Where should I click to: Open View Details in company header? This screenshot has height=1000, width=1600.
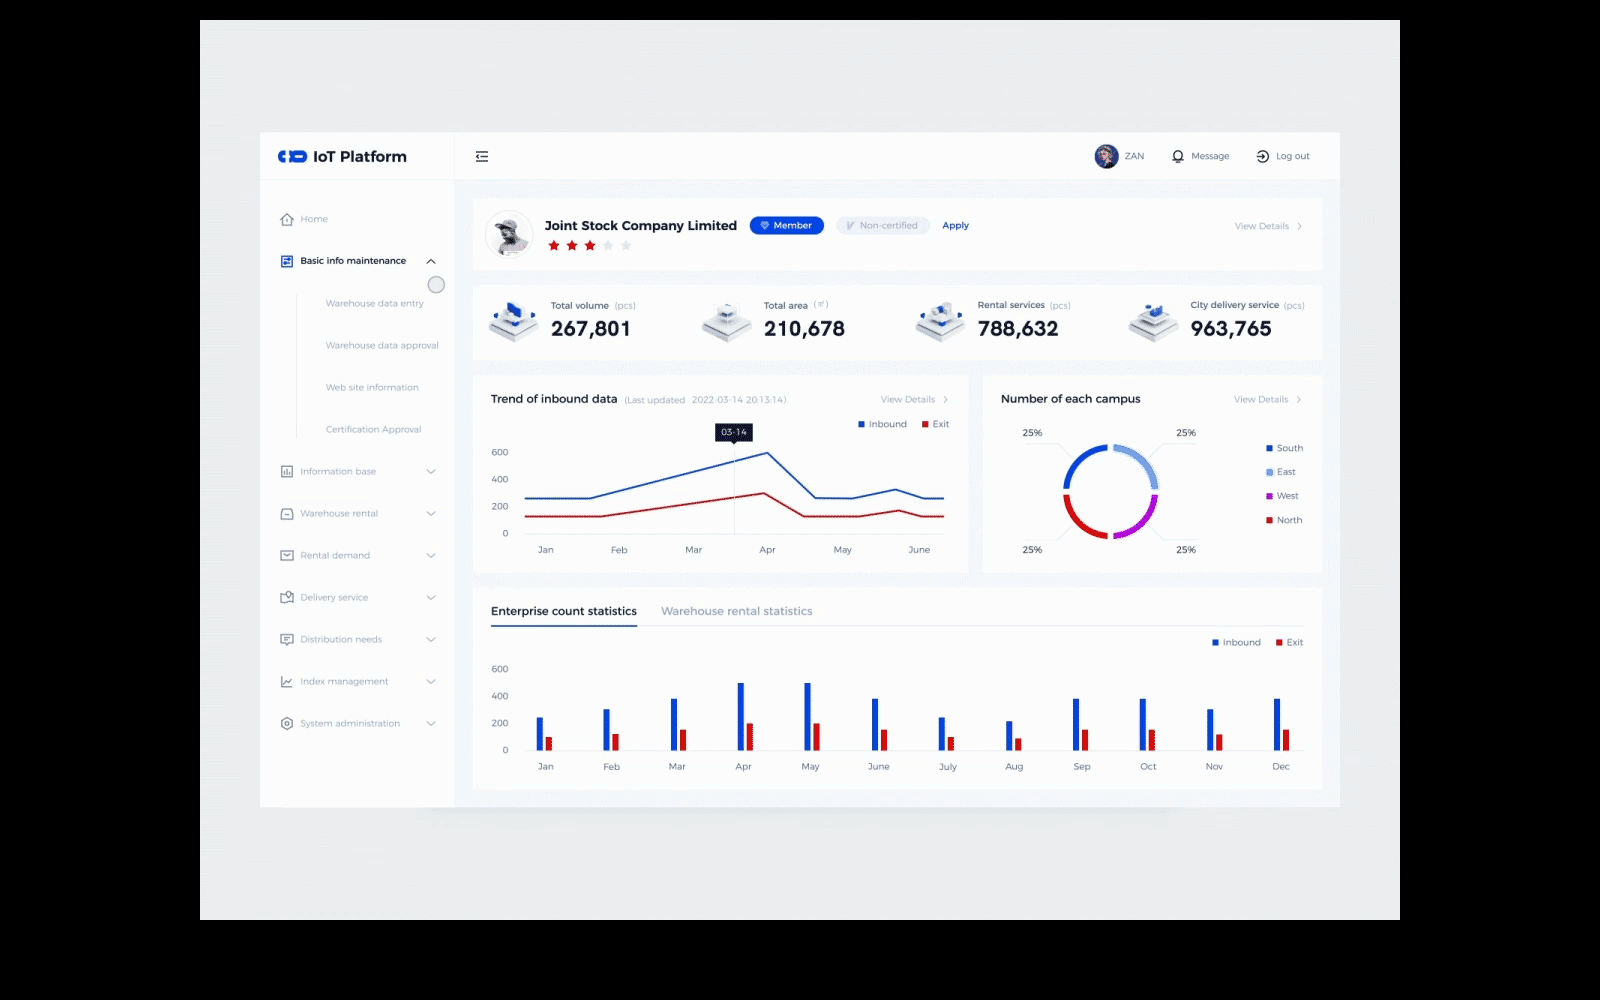point(1268,226)
